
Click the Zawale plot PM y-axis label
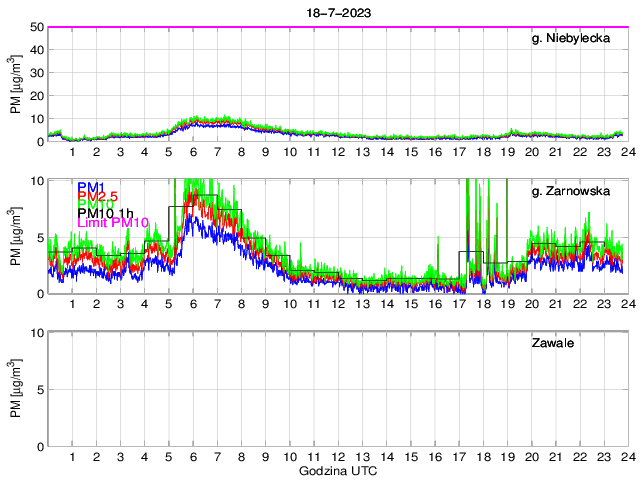15,389
